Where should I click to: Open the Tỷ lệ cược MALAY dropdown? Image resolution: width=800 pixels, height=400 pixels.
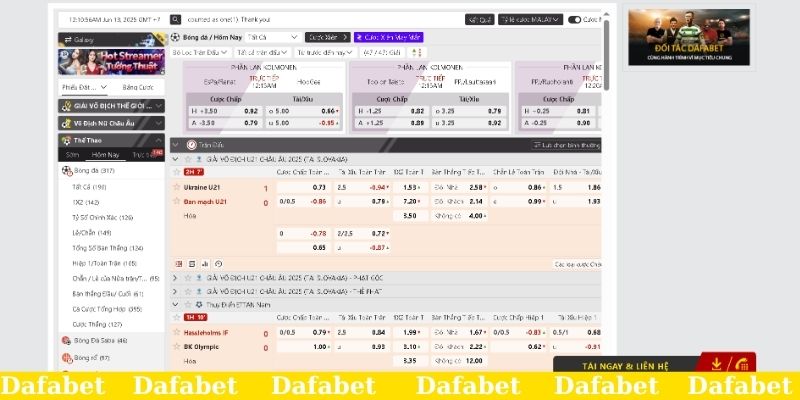[x=531, y=19]
